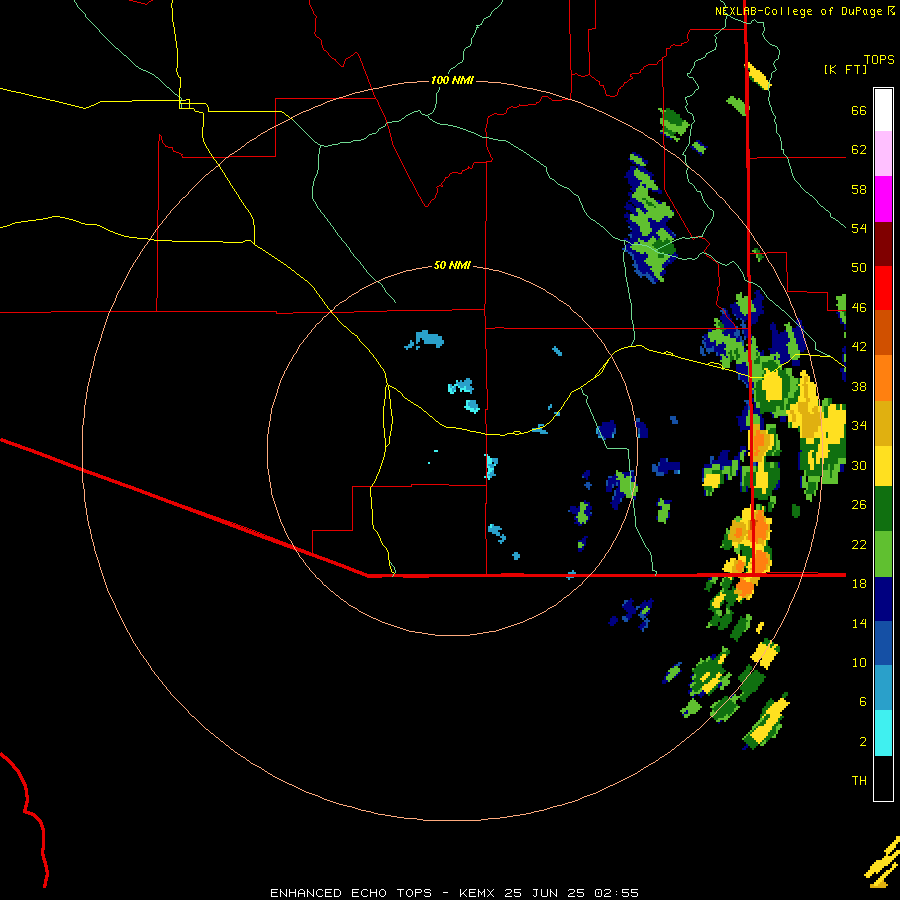Click the TOPS legend title
Image resolution: width=900 pixels, height=900 pixels.
click(x=879, y=59)
